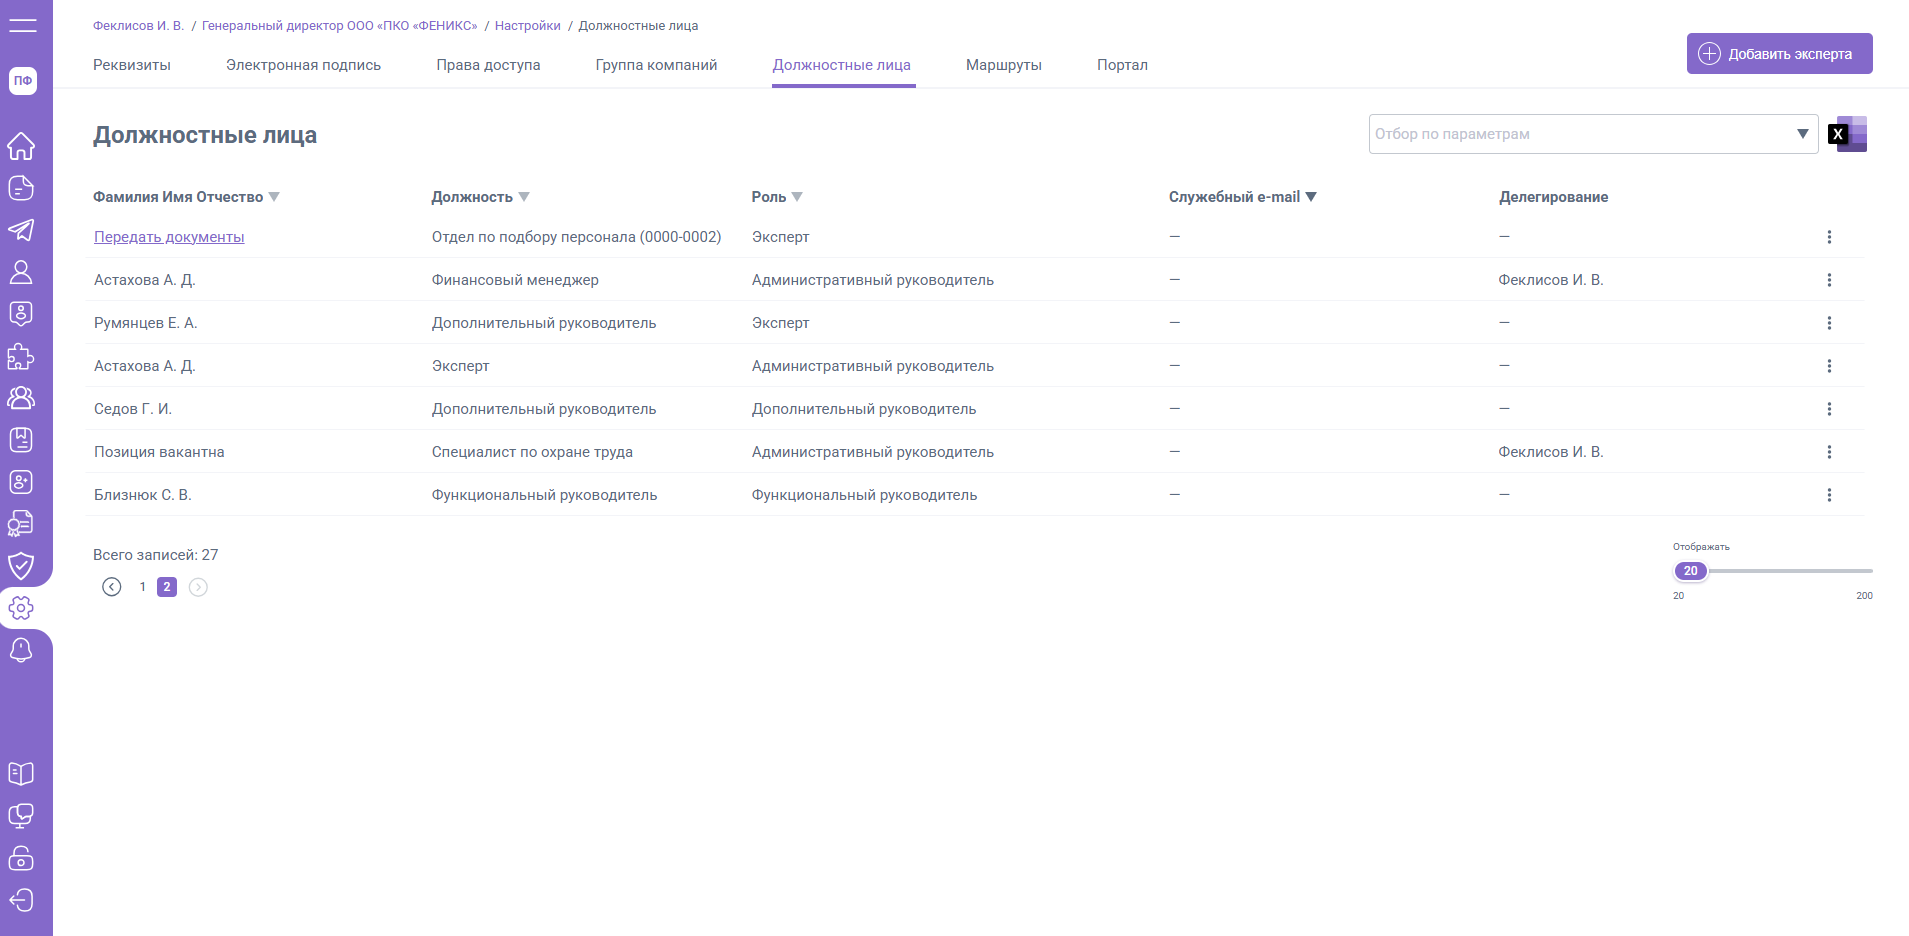Select page 2 in pagination
This screenshot has width=1909, height=936.
tap(167, 587)
